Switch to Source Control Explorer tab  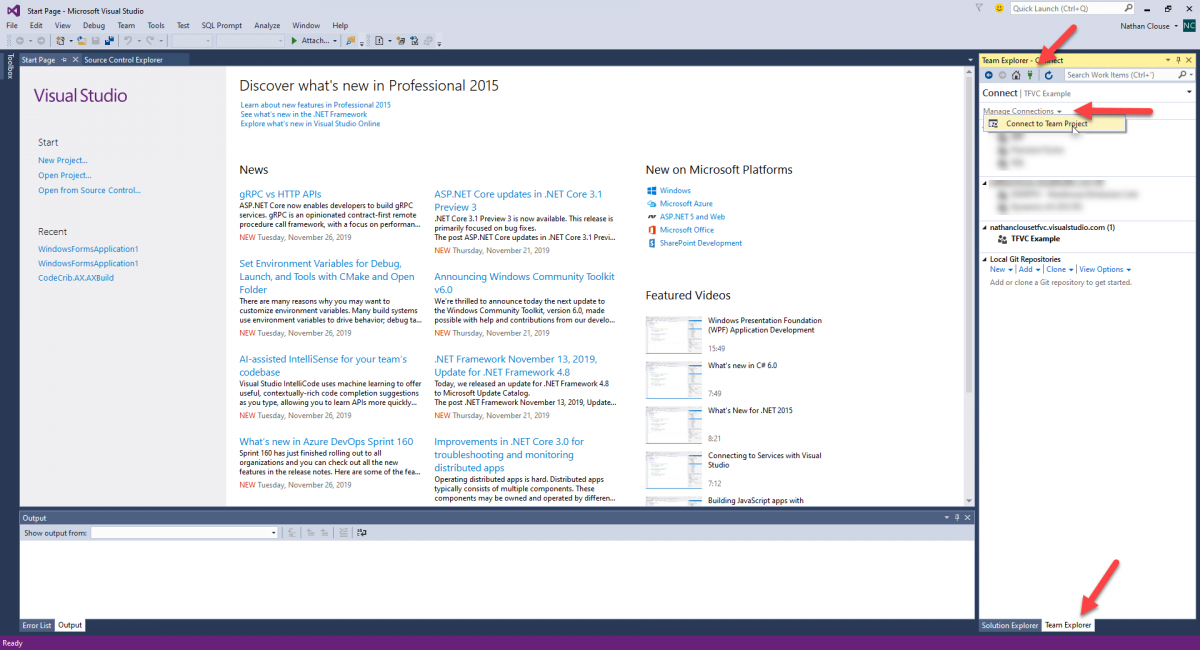(x=123, y=60)
